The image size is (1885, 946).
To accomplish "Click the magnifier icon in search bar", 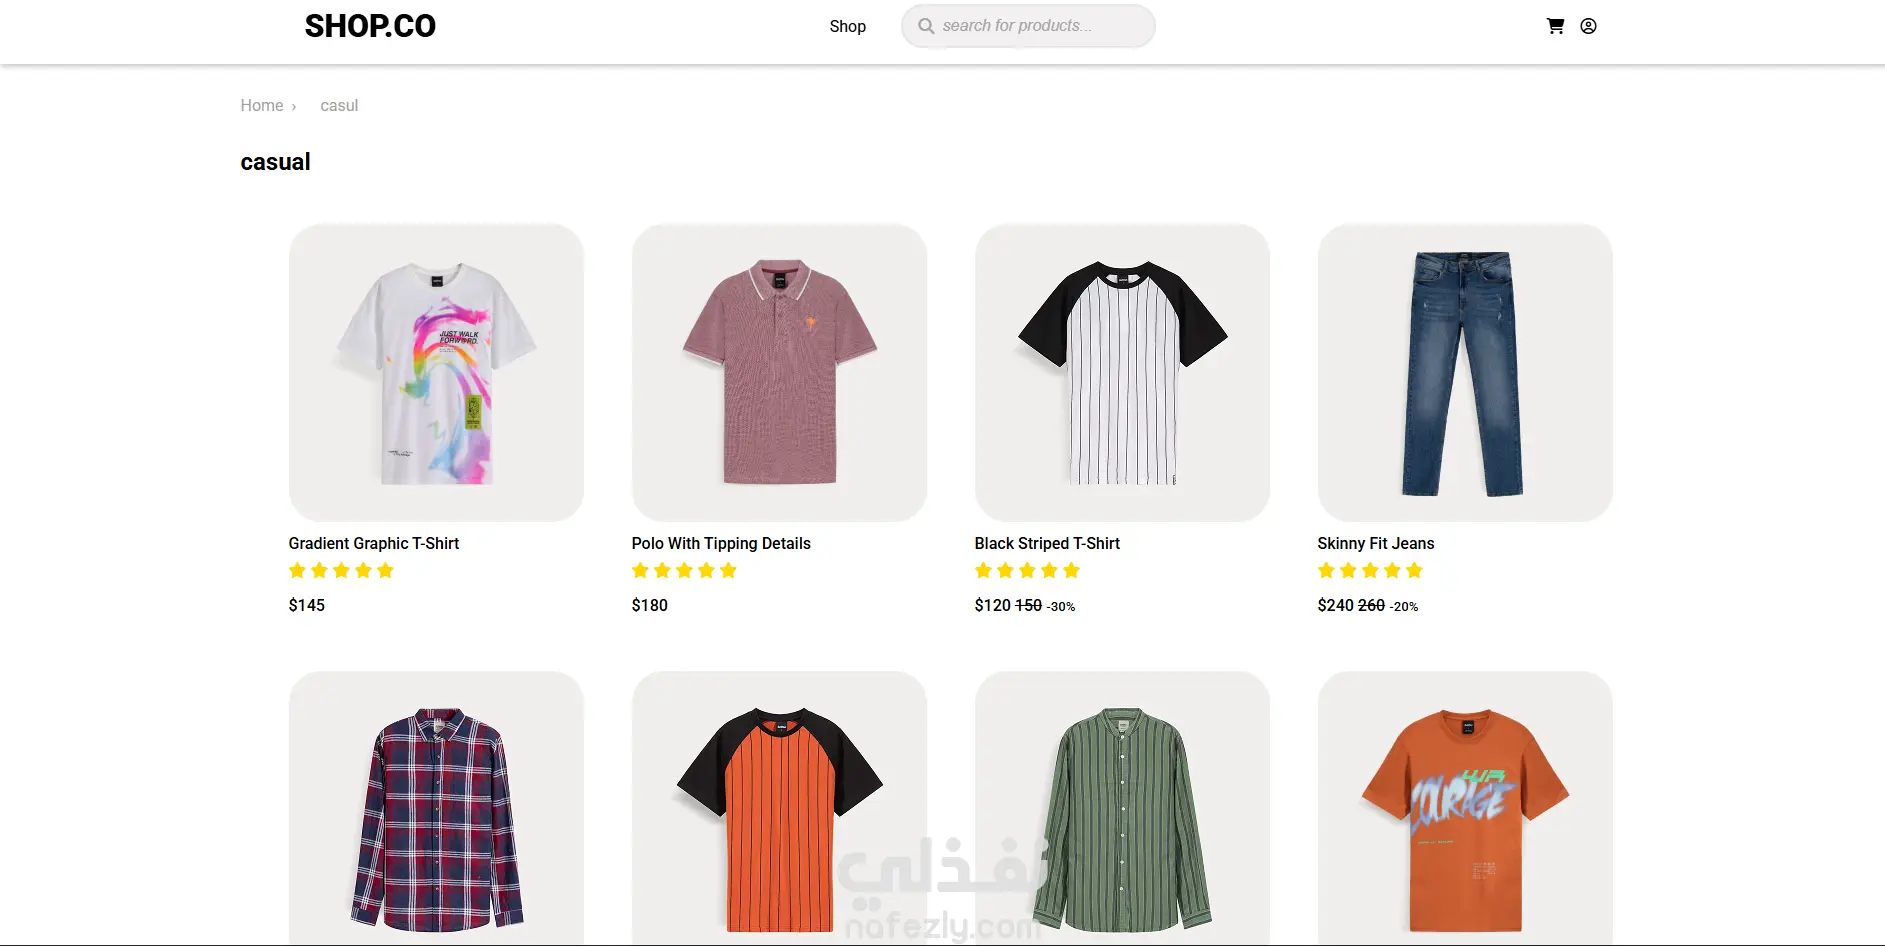I will pyautogui.click(x=926, y=26).
